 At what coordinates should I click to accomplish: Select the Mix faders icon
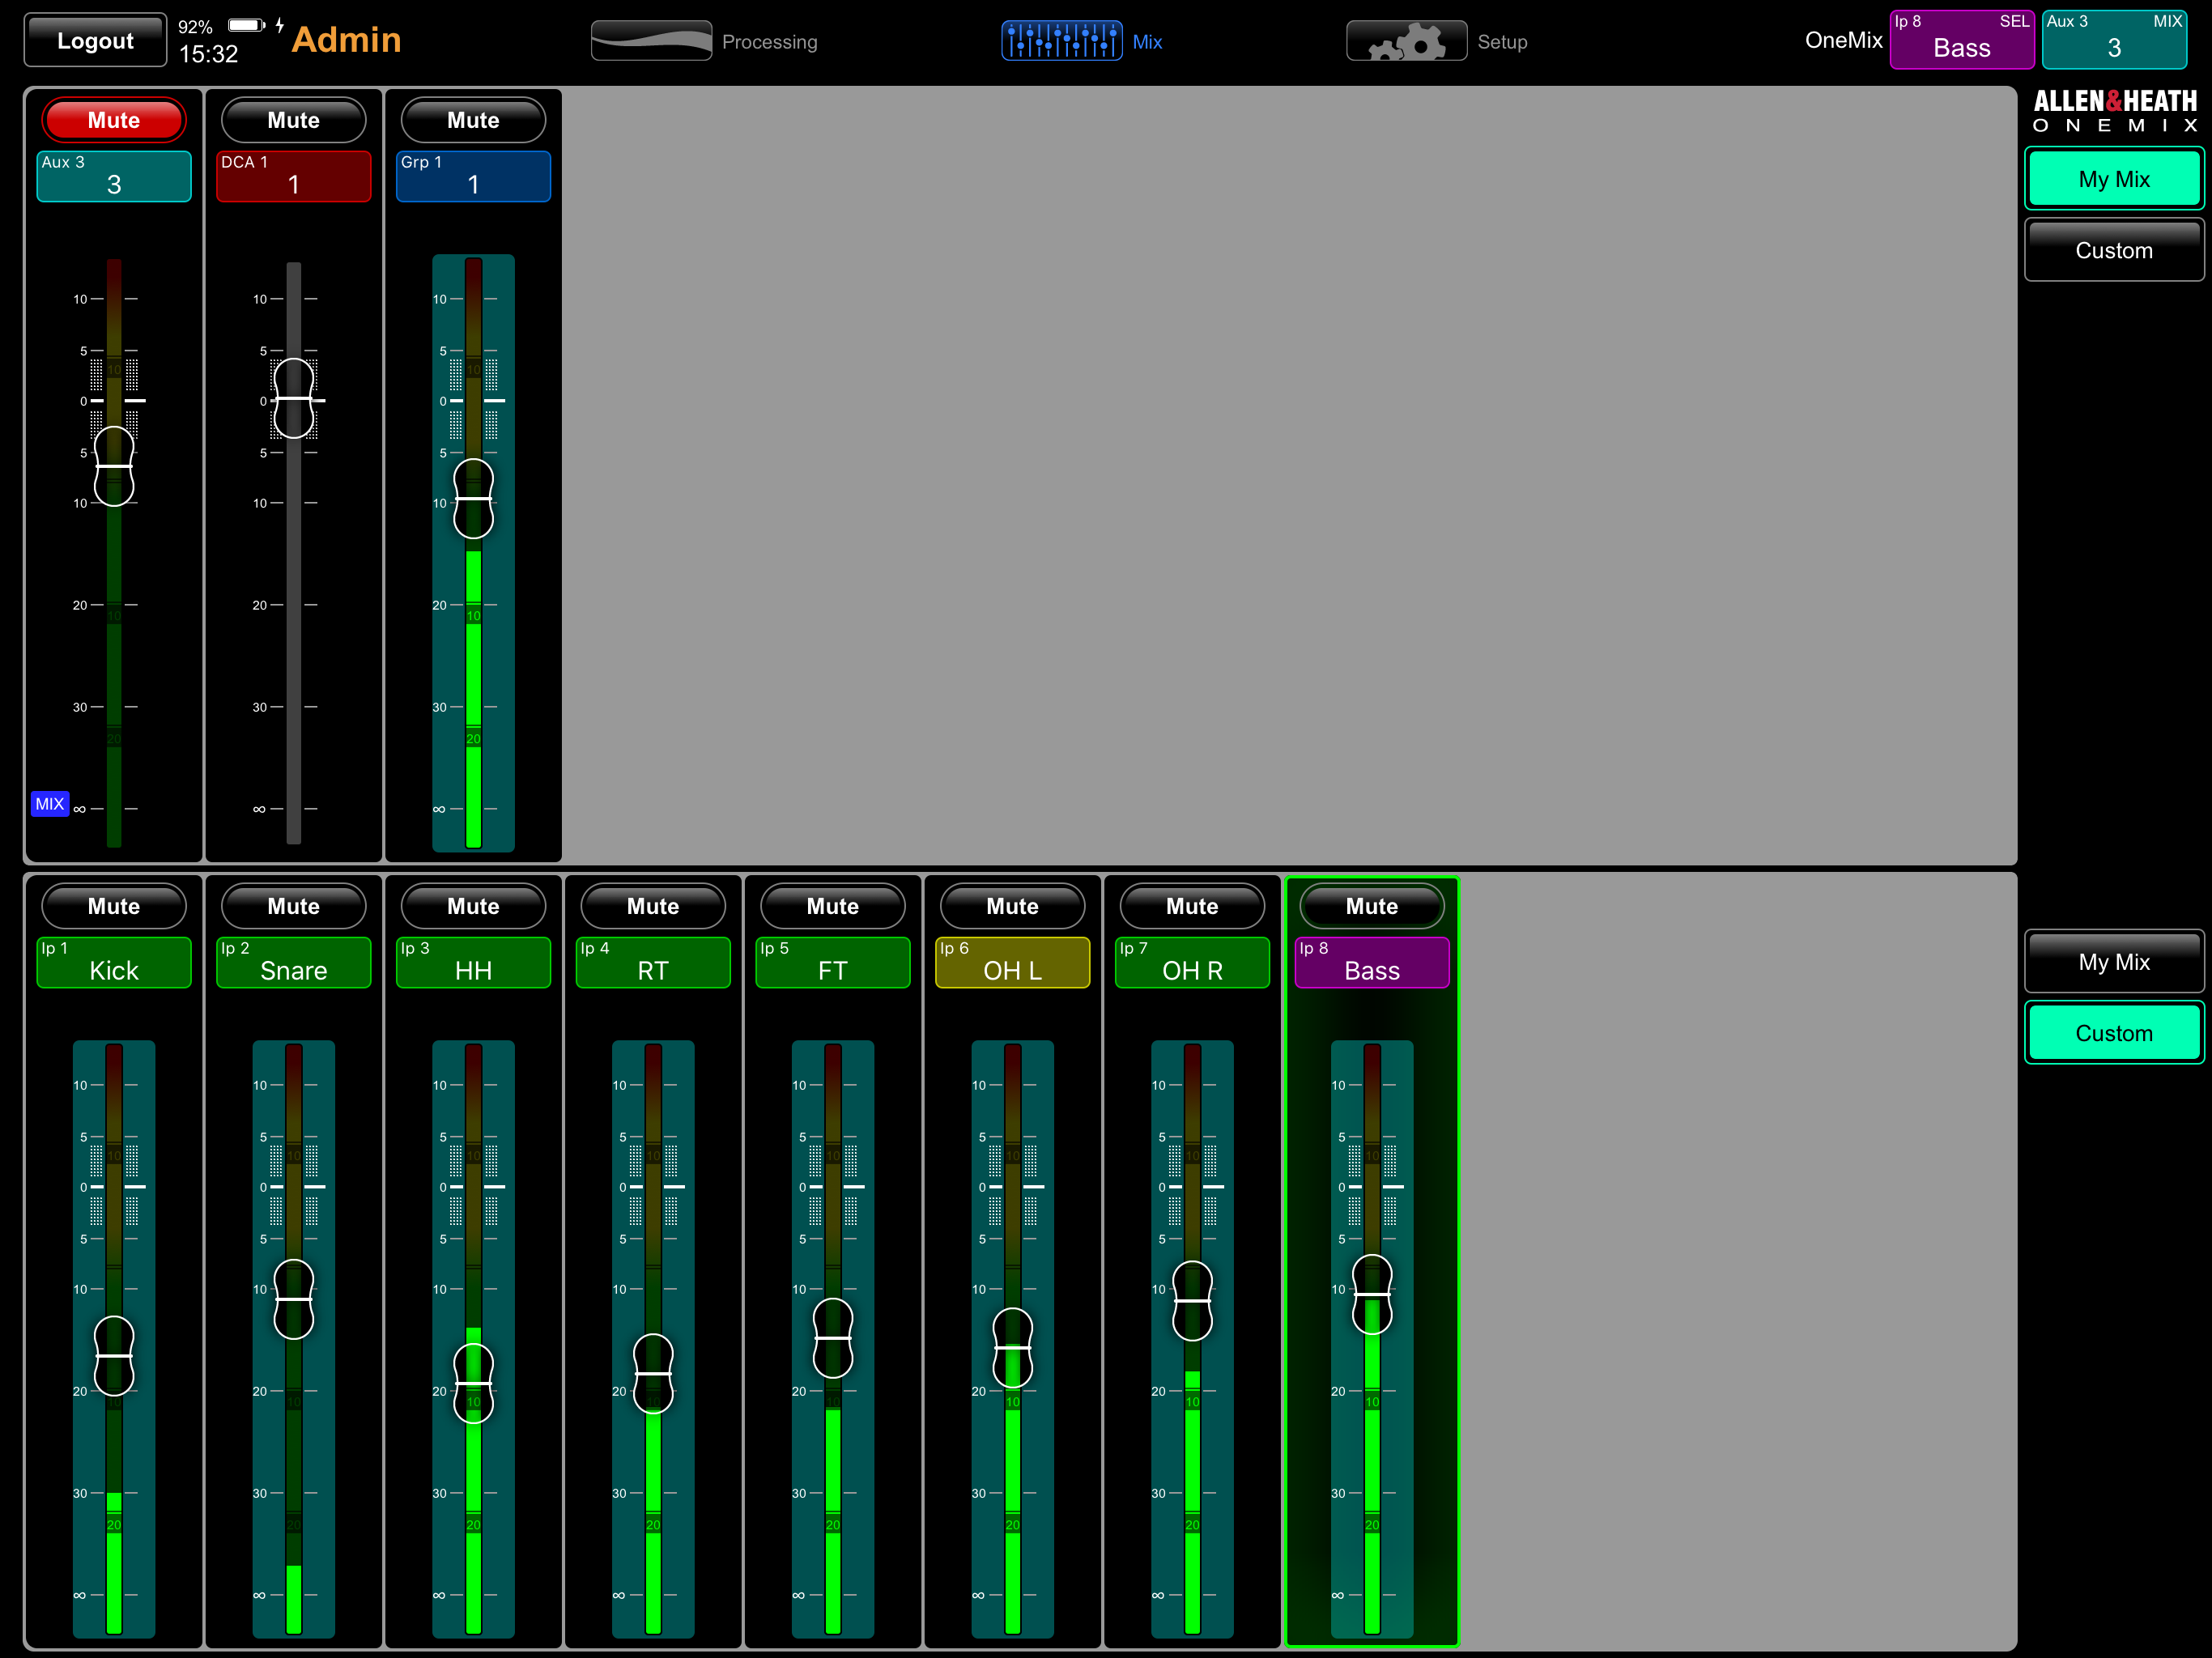1061,41
